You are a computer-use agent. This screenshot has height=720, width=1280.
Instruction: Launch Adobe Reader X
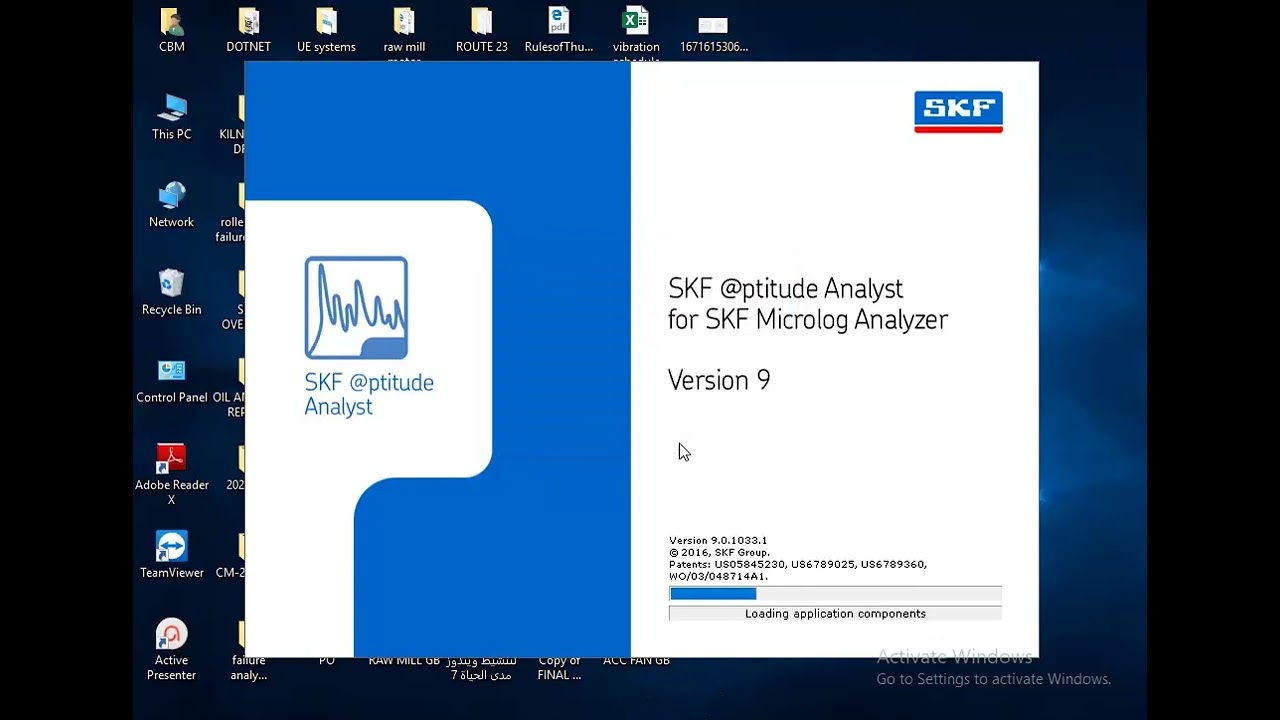pyautogui.click(x=172, y=474)
